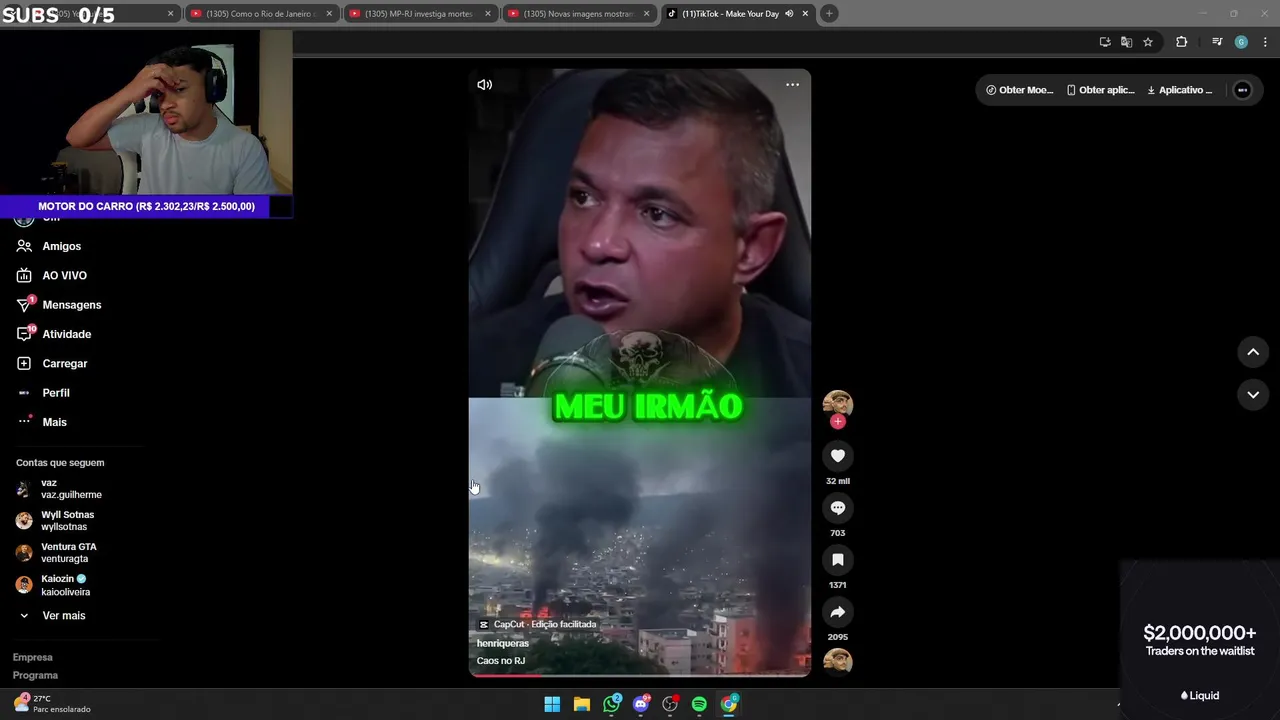Like the video with the heart icon
Viewport: 1280px width, 720px height.
pyautogui.click(x=838, y=456)
